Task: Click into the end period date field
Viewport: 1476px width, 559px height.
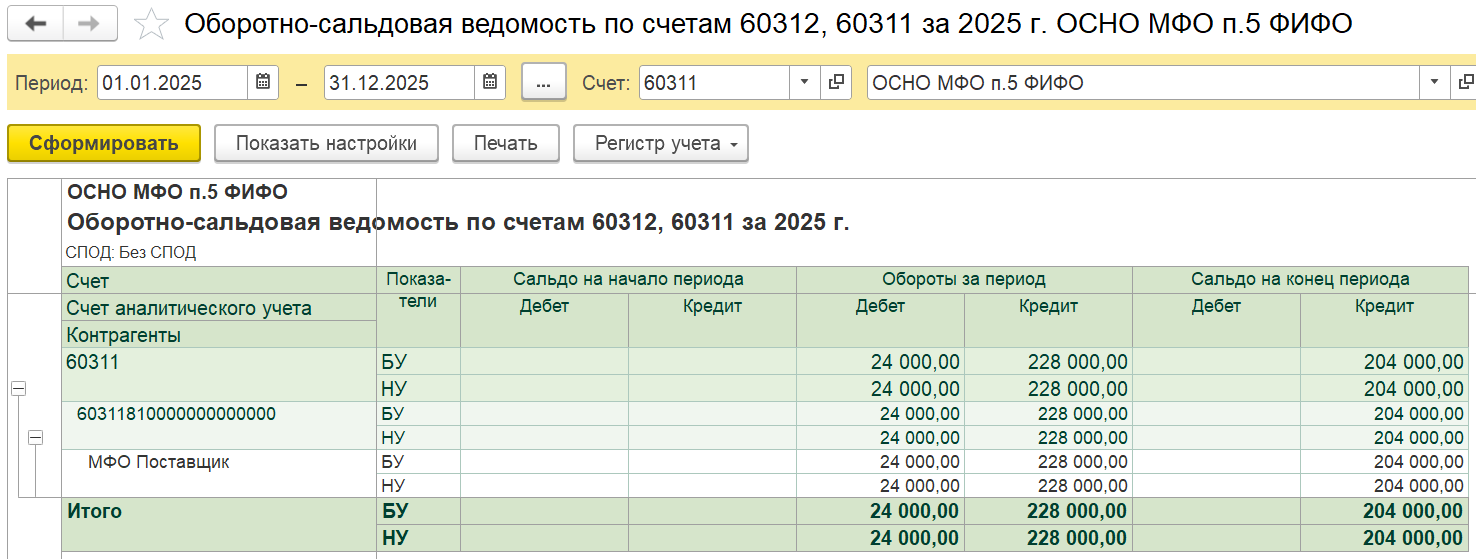Action: 398,83
